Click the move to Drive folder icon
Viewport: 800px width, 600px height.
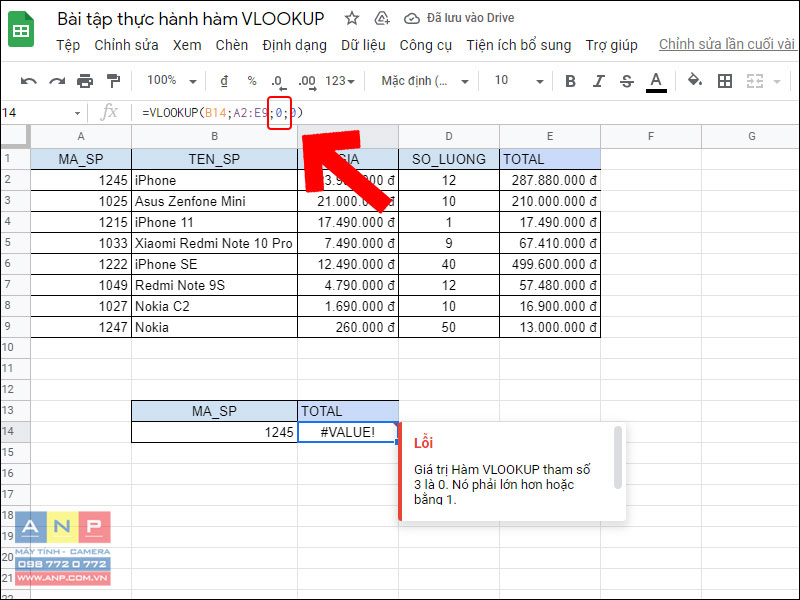[382, 19]
